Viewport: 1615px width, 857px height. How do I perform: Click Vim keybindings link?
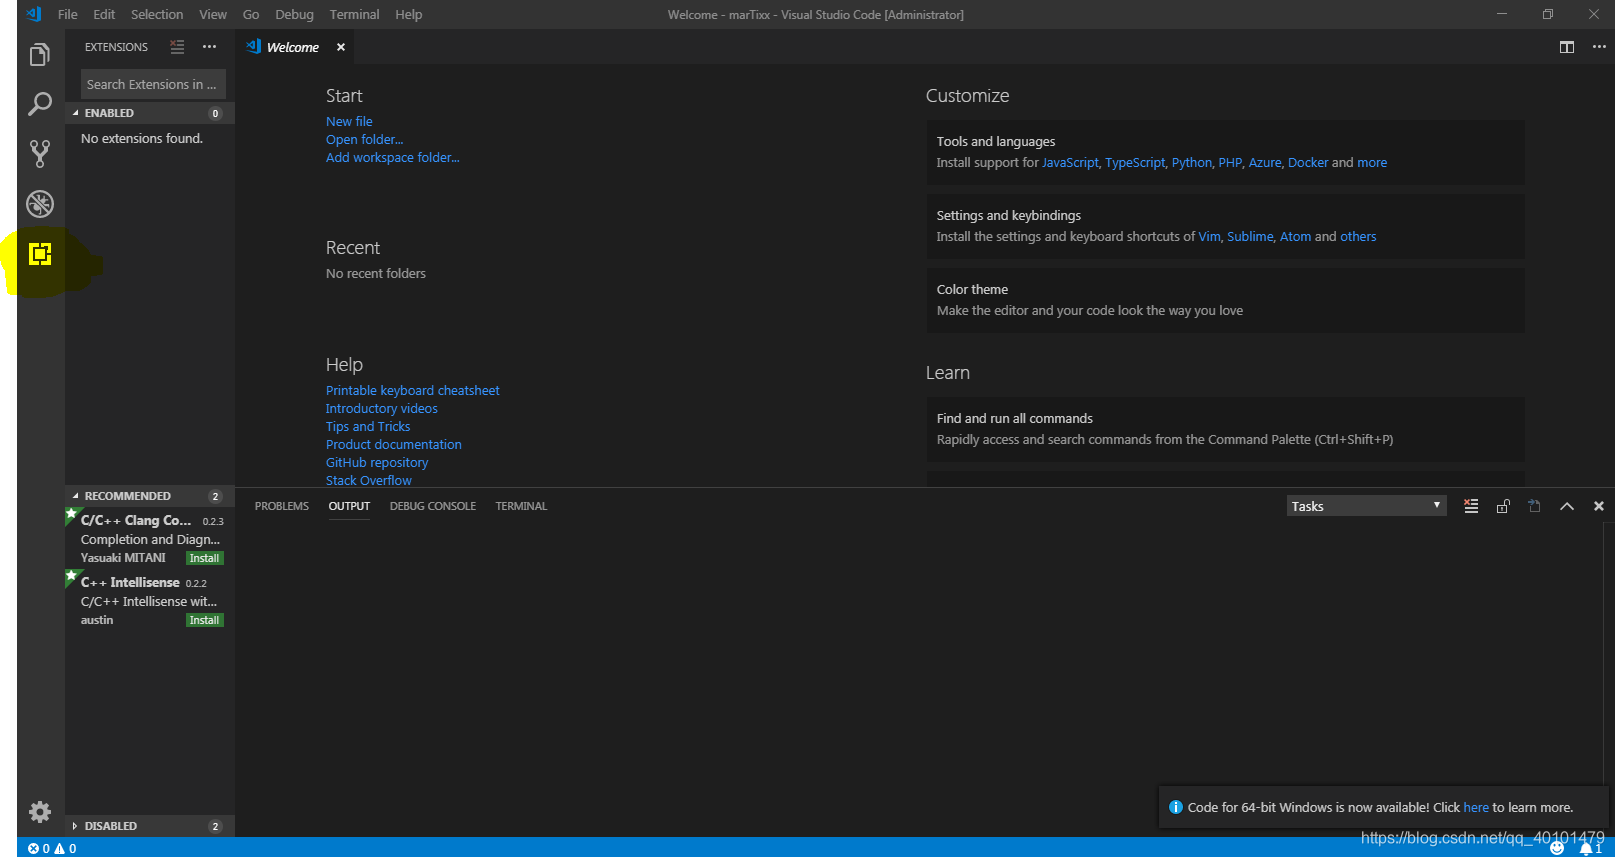1209,236
